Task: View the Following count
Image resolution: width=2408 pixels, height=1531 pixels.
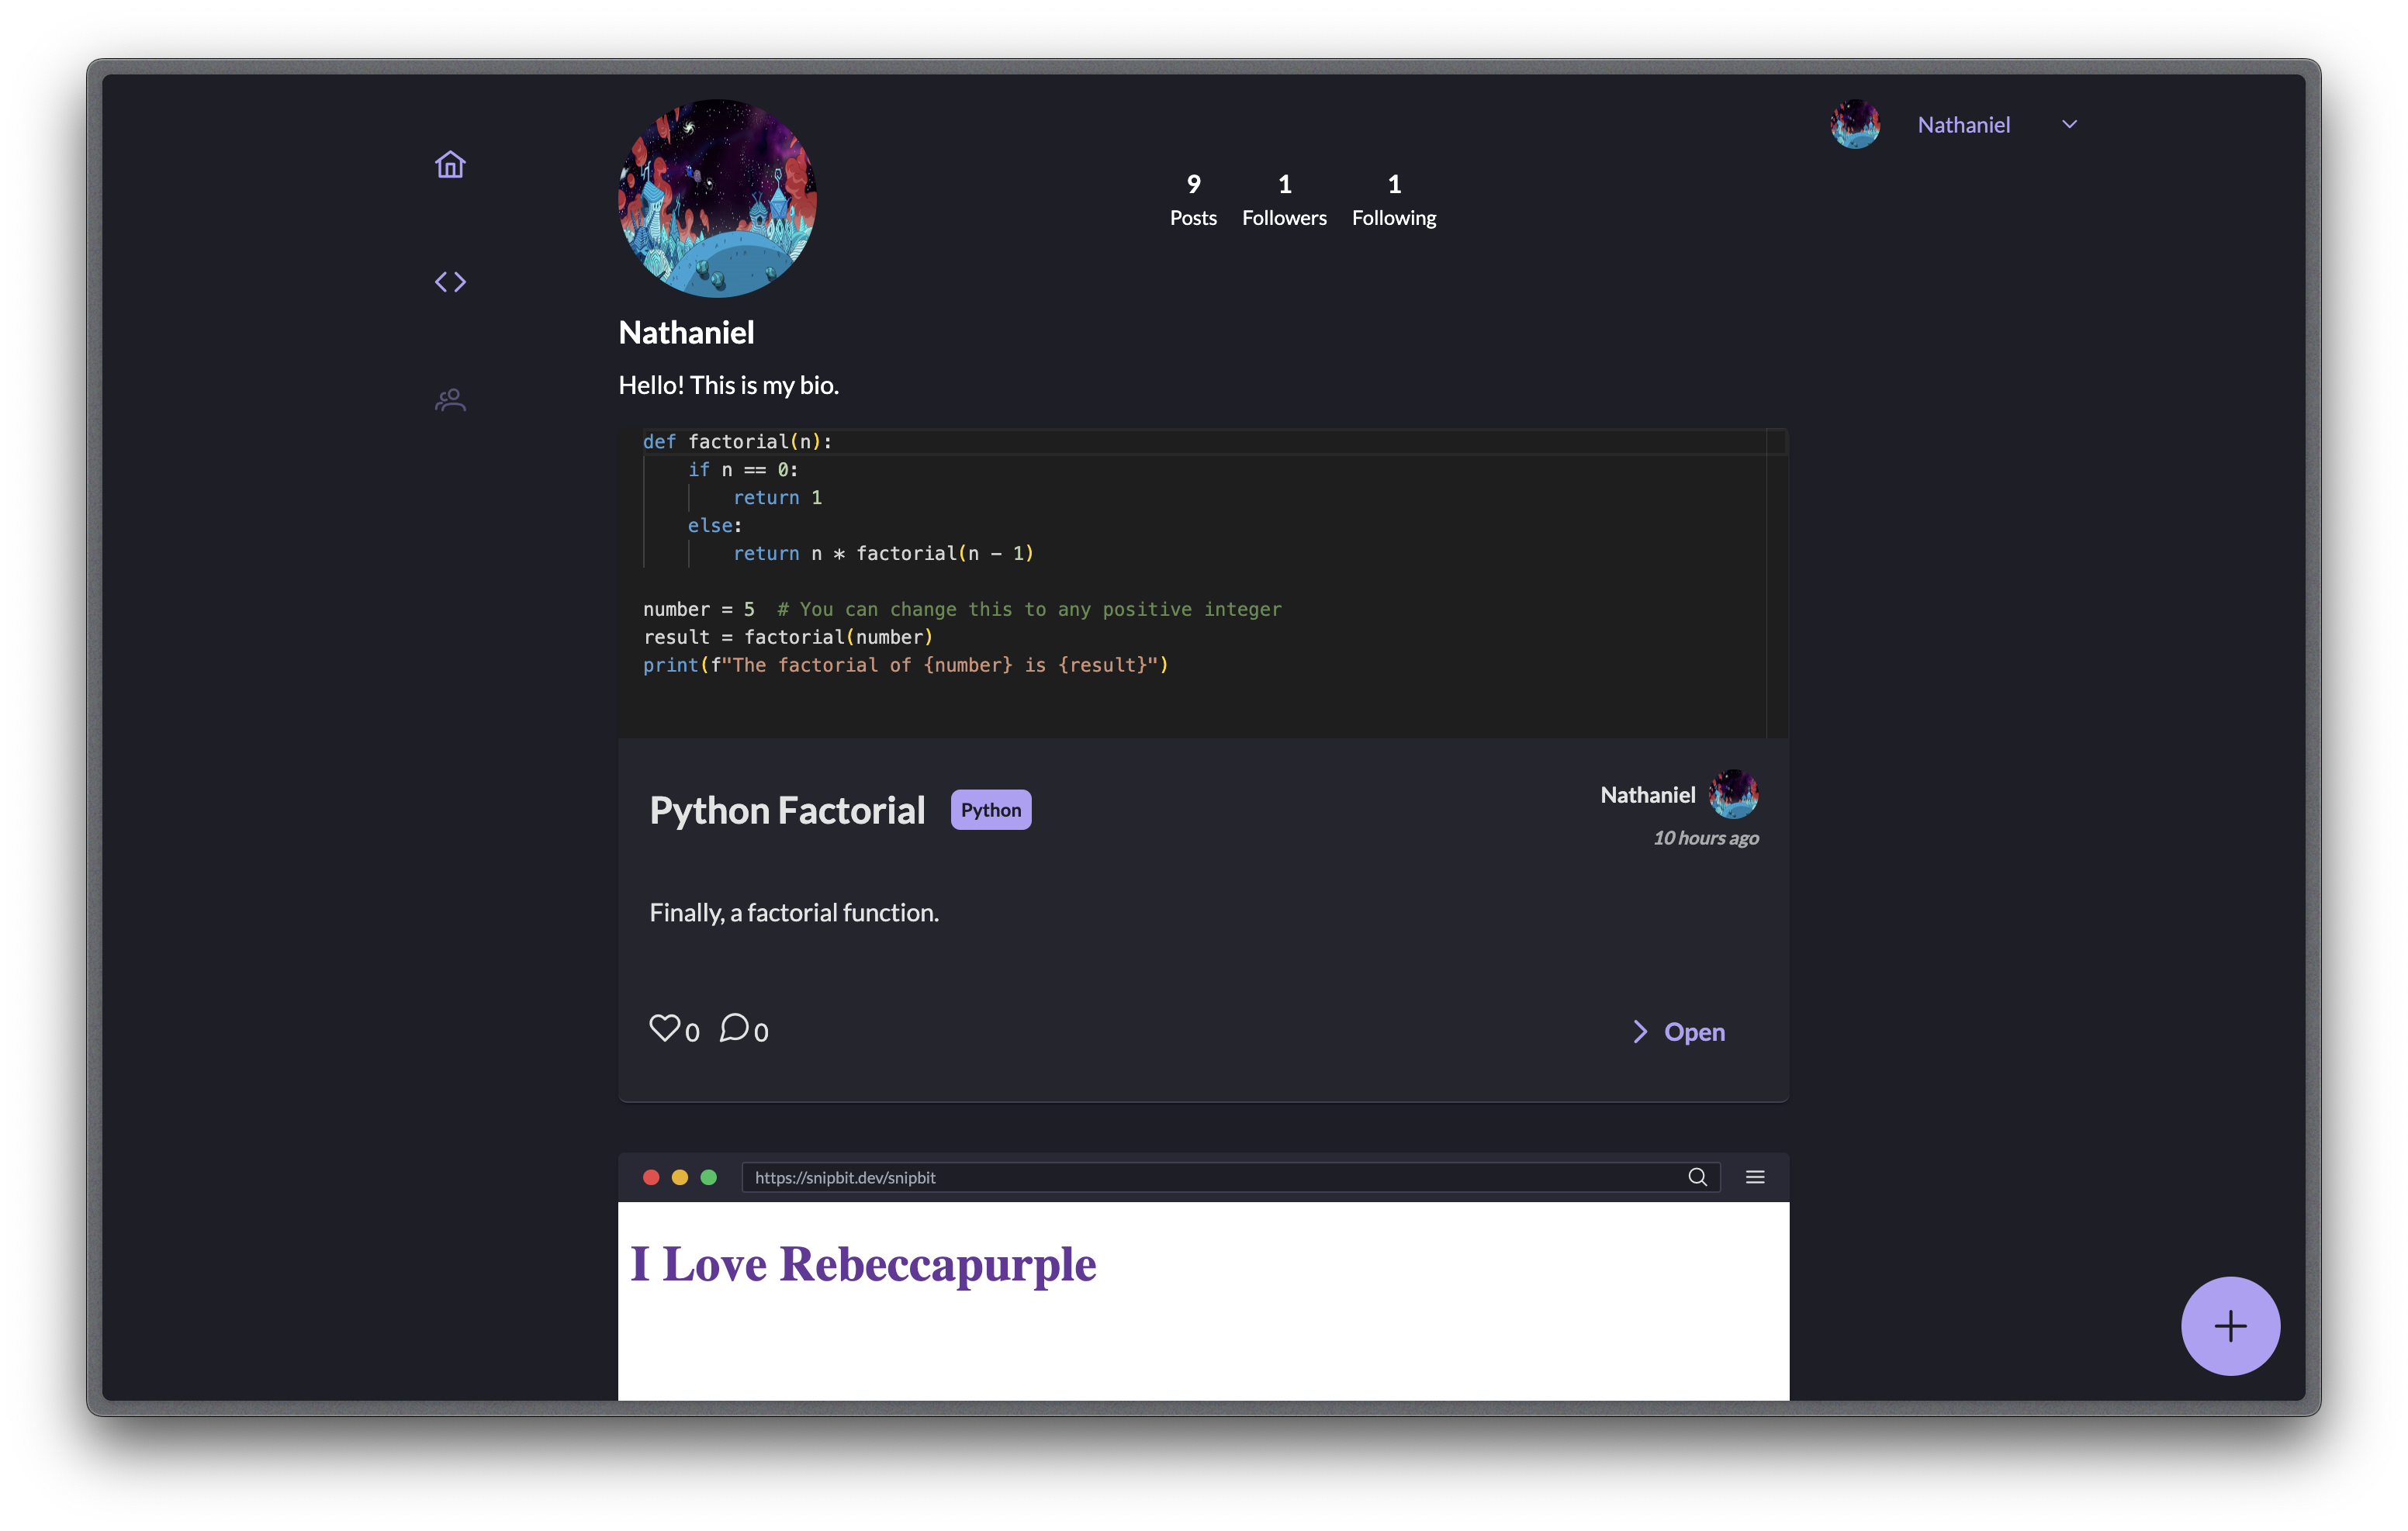Action: [1393, 200]
